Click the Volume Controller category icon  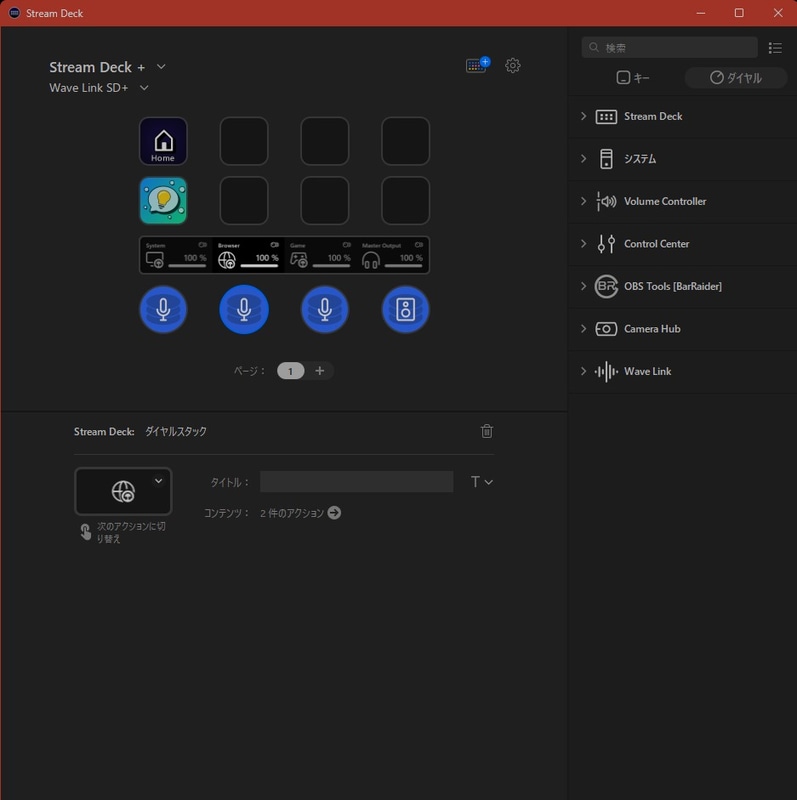606,202
